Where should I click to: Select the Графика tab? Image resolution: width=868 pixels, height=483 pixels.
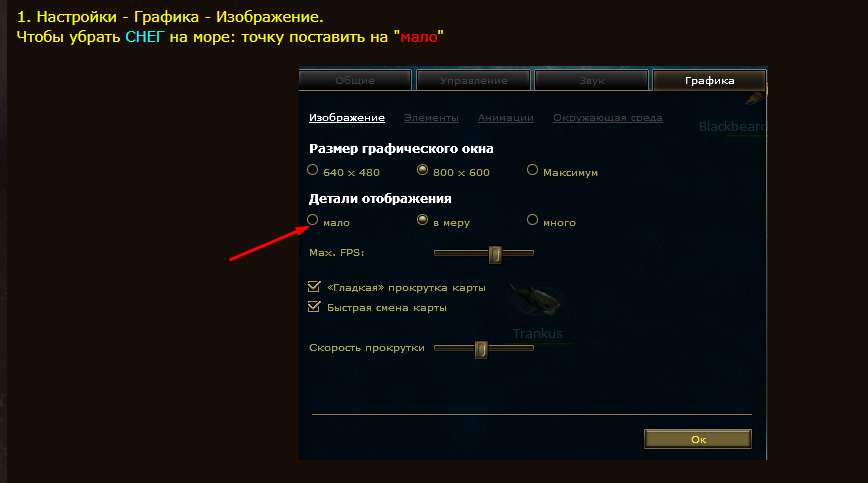tap(710, 80)
